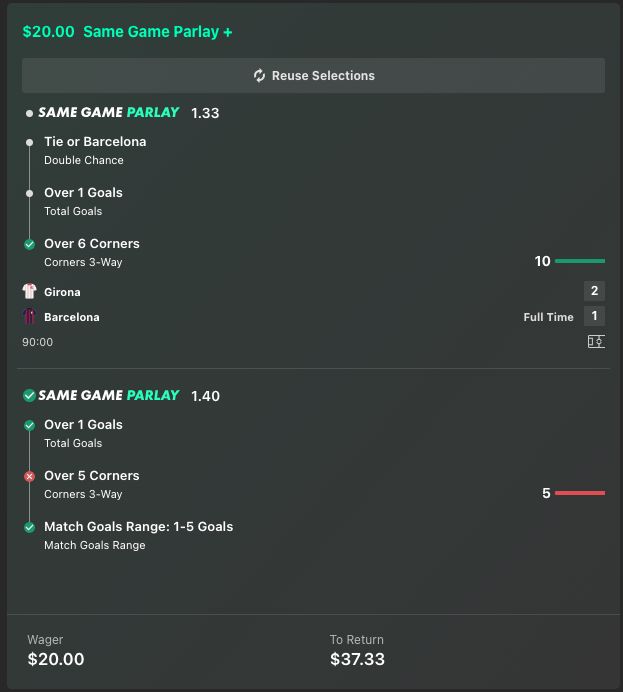This screenshot has height=692, width=623.
Task: Click the second Same Game Parlay 1.40 header
Action: click(120, 396)
